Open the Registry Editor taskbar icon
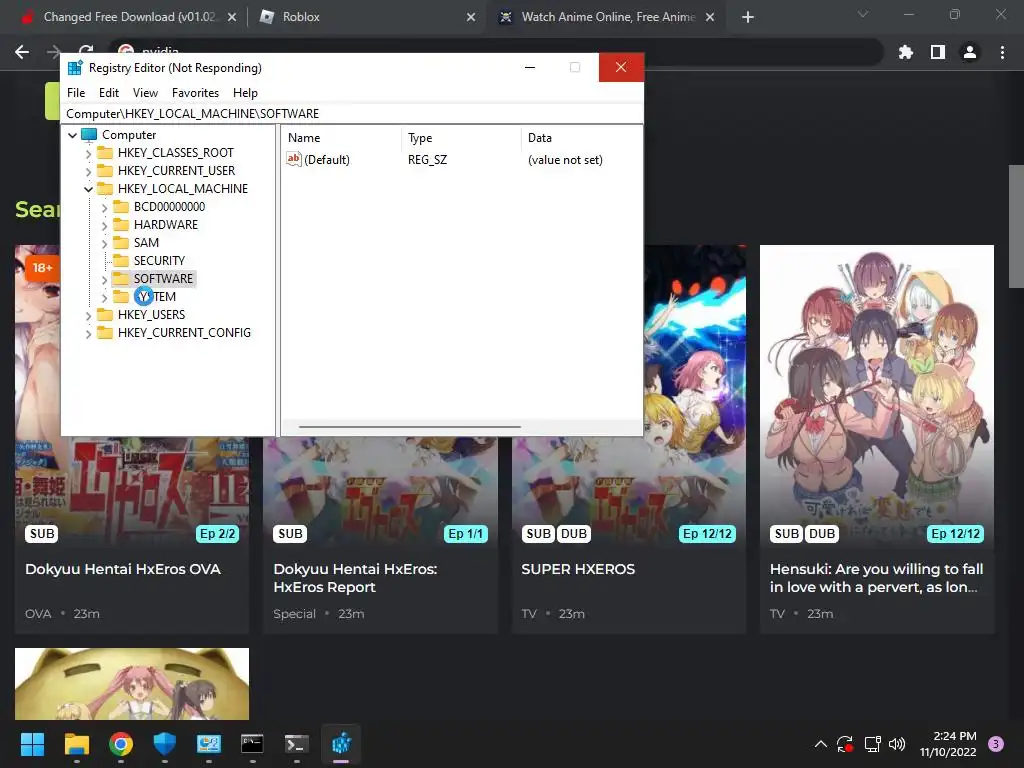This screenshot has height=768, width=1024. [x=341, y=744]
